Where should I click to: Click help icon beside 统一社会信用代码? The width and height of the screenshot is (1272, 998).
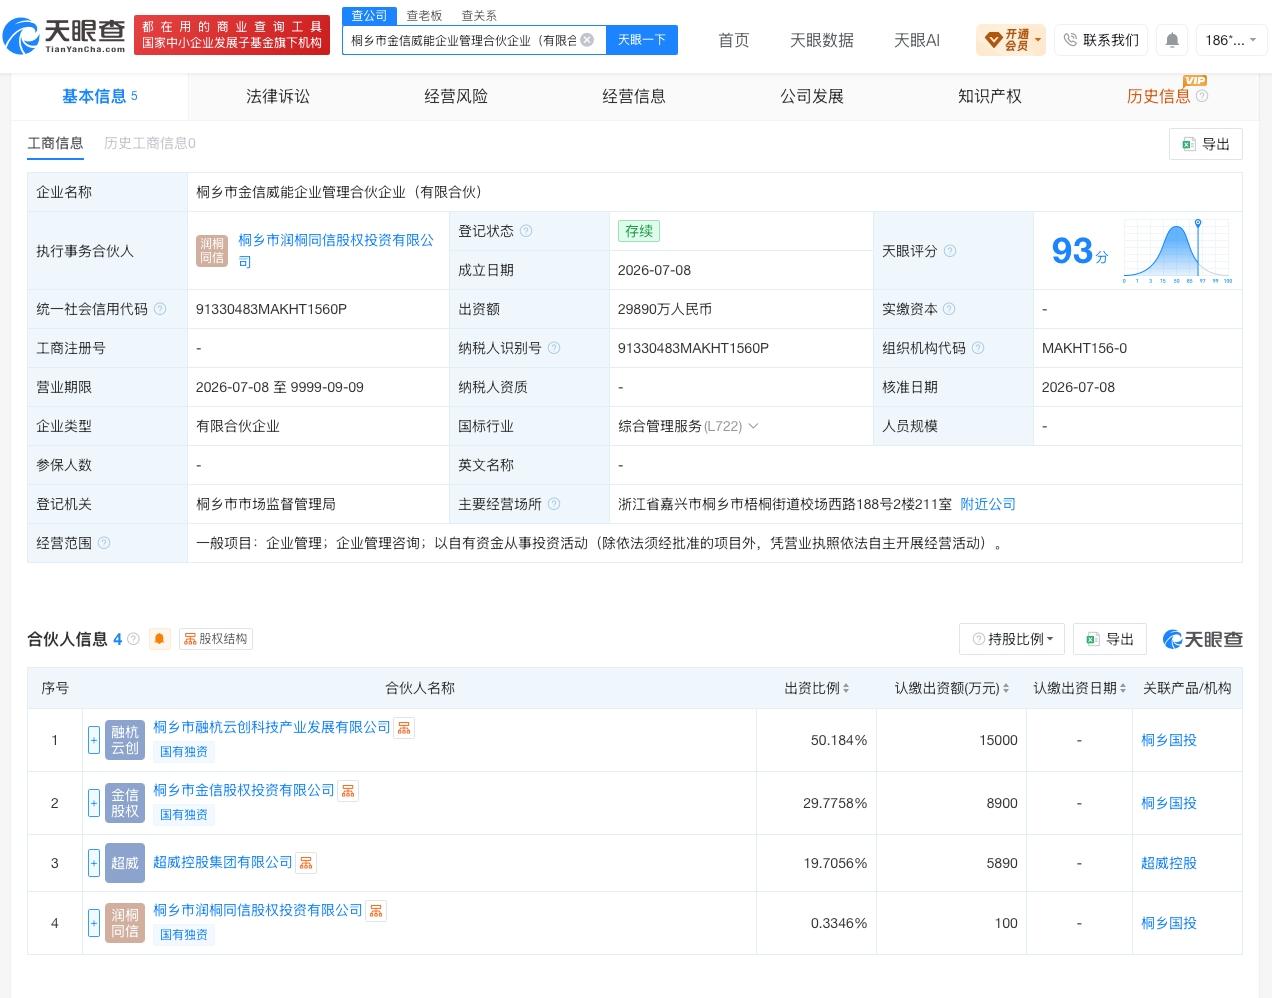[160, 309]
